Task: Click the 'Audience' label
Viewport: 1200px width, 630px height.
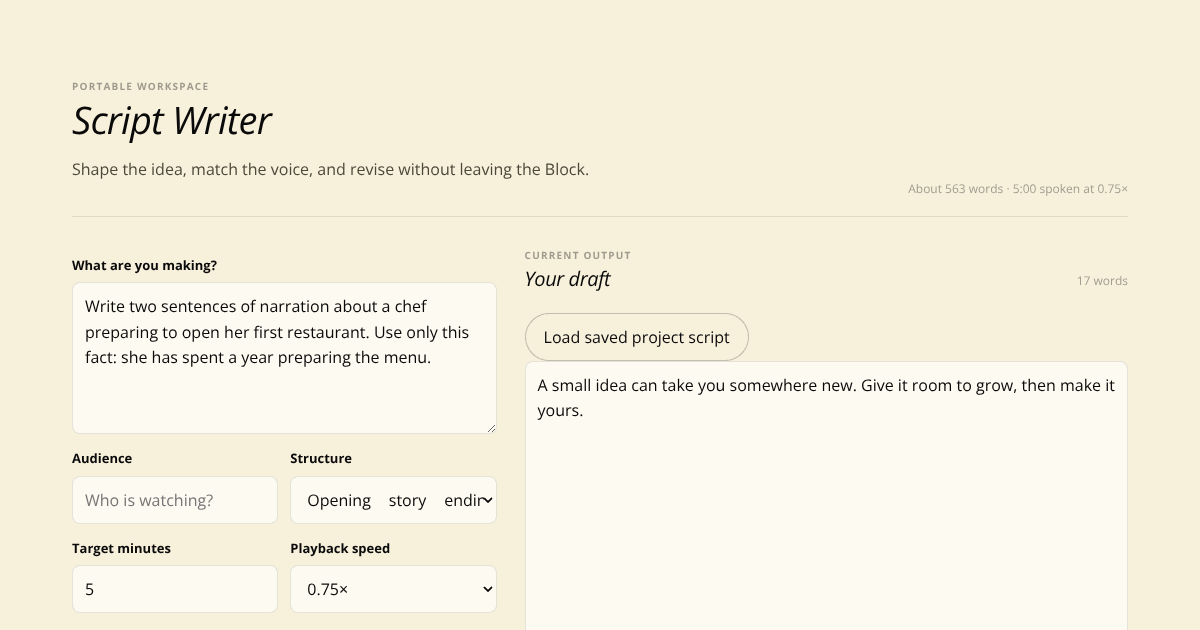Action: 102,458
